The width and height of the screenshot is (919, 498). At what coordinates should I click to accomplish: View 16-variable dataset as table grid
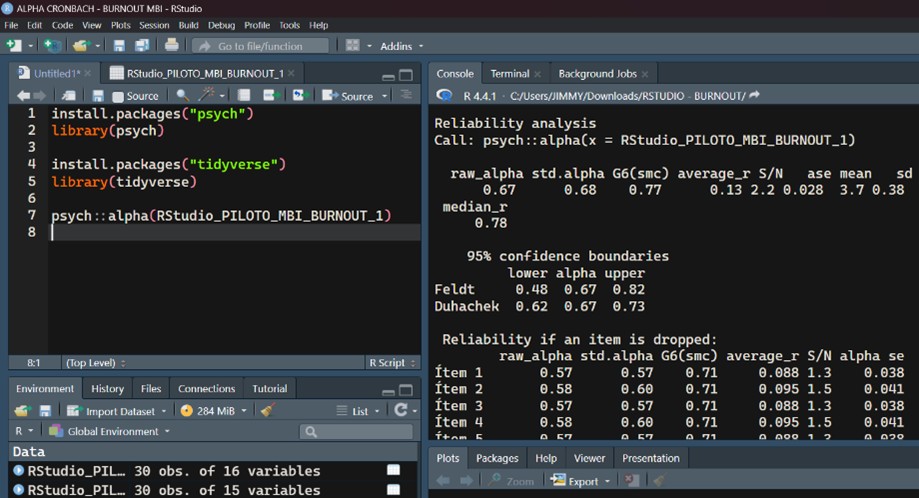point(393,470)
